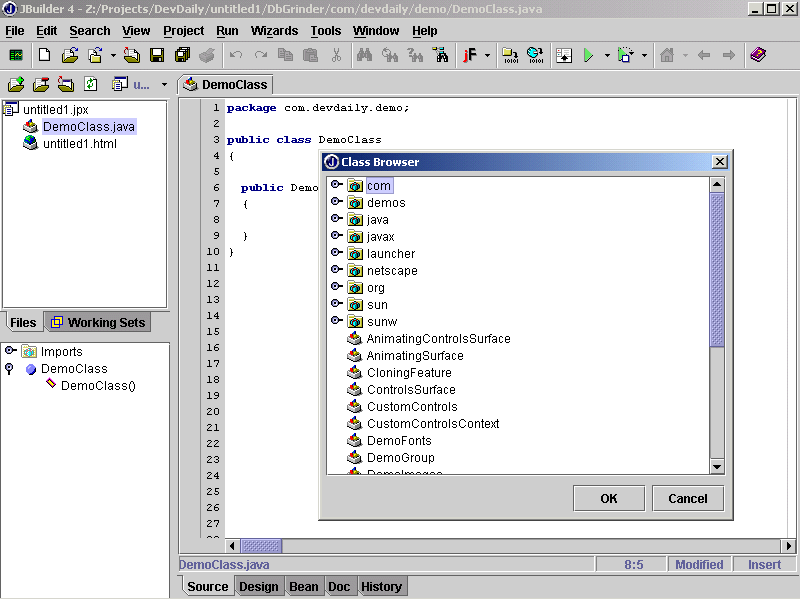This screenshot has height=600, width=800.
Task: Expand the javax package node
Action: point(336,235)
